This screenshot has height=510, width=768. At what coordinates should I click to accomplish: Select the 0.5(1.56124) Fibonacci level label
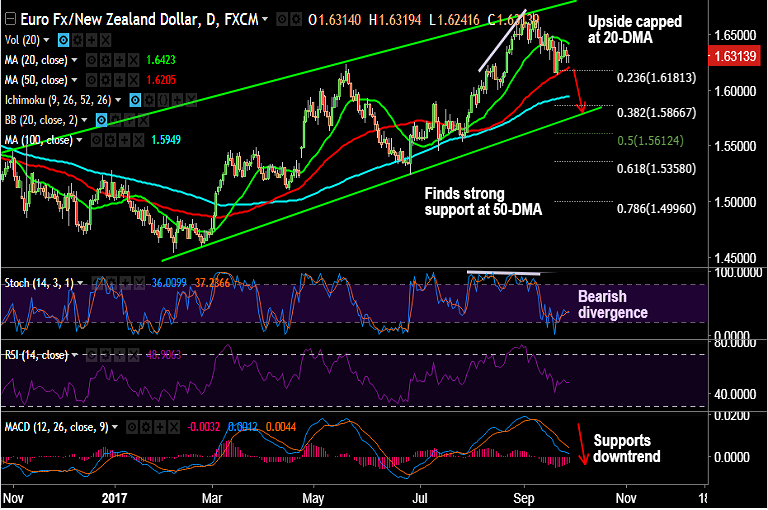click(650, 141)
